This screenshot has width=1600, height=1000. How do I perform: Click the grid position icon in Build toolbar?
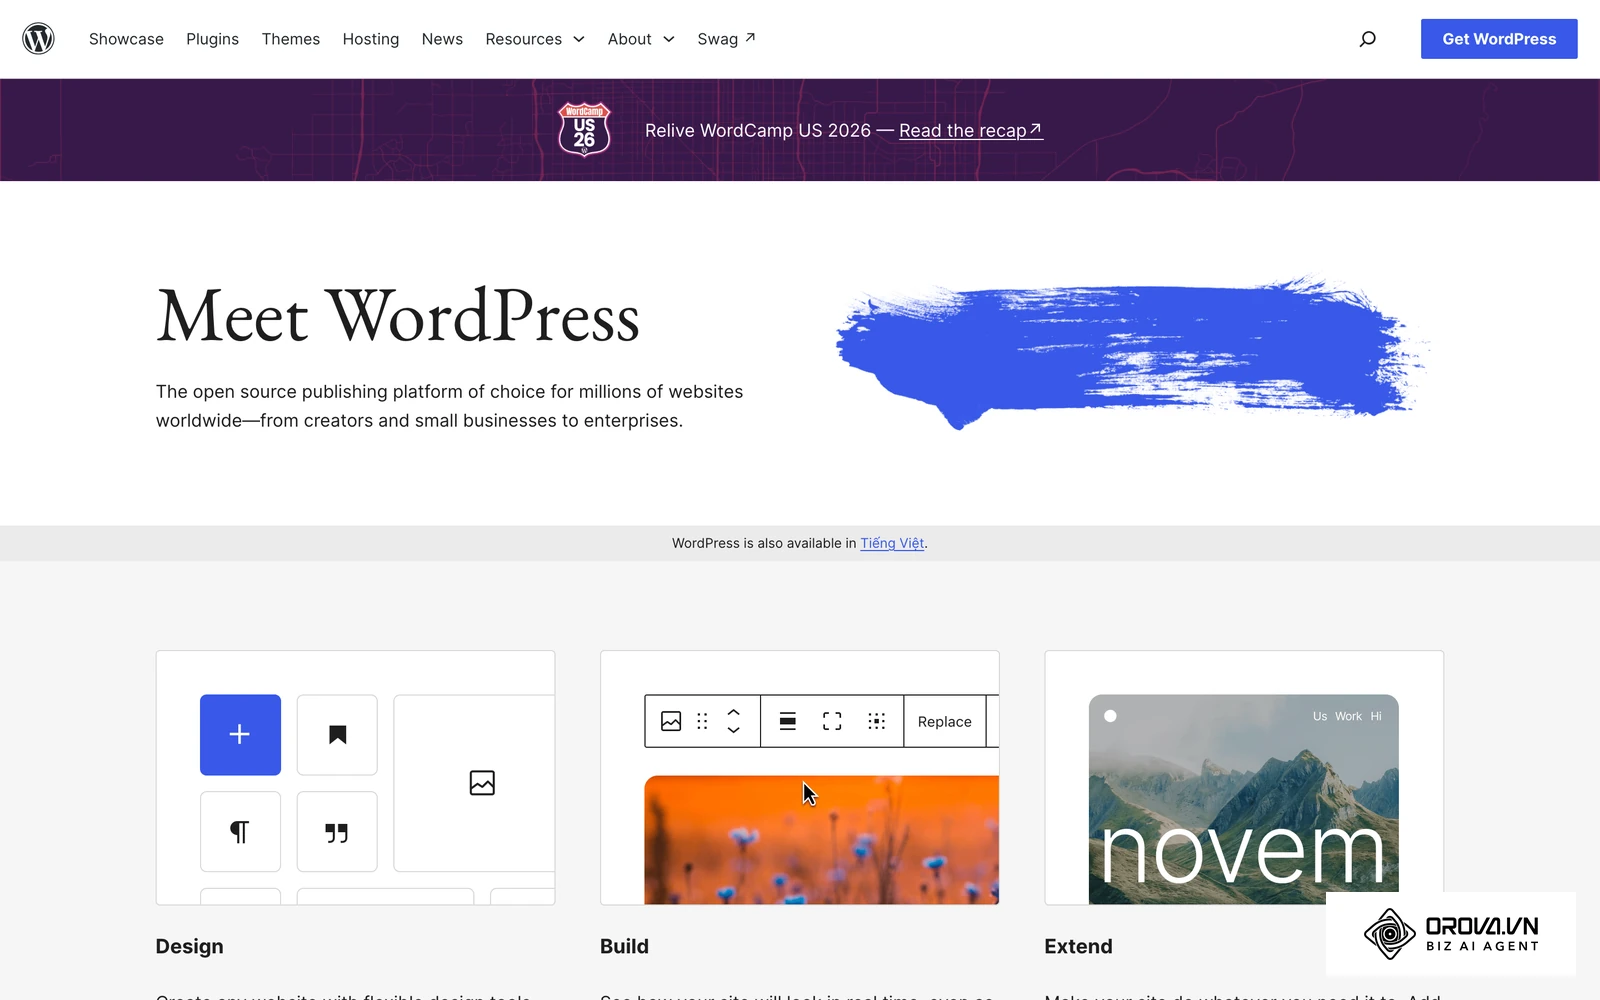877,721
